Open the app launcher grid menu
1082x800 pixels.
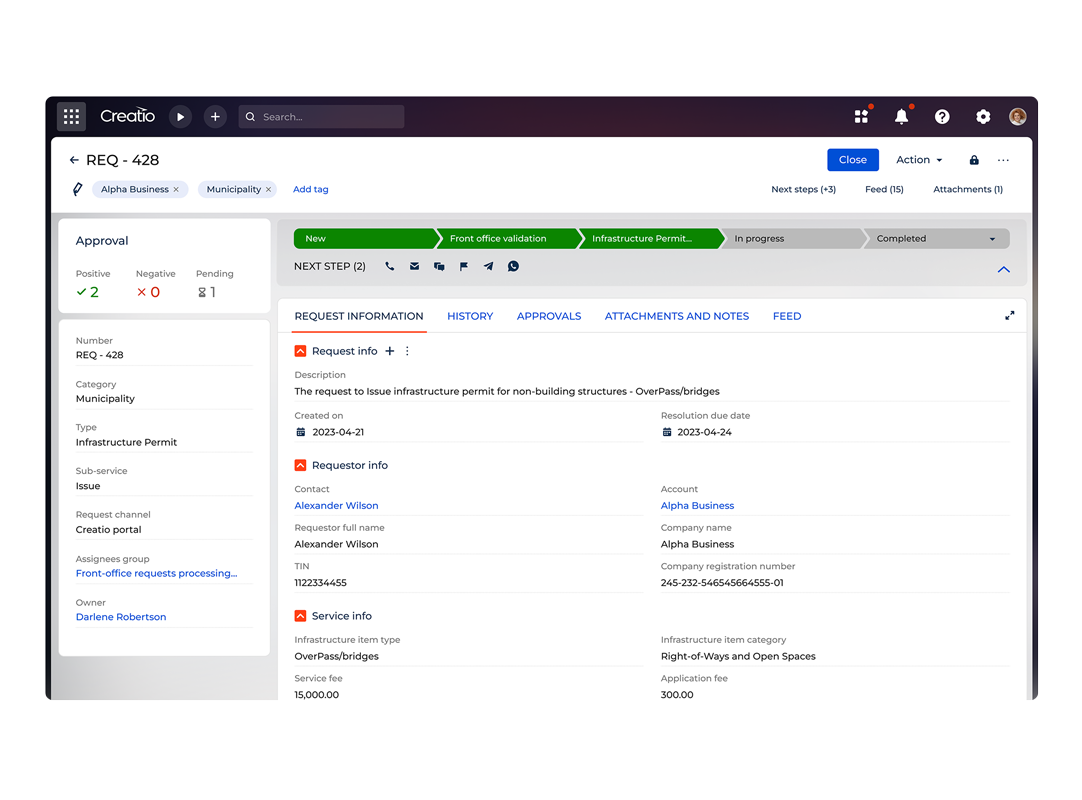(71, 117)
